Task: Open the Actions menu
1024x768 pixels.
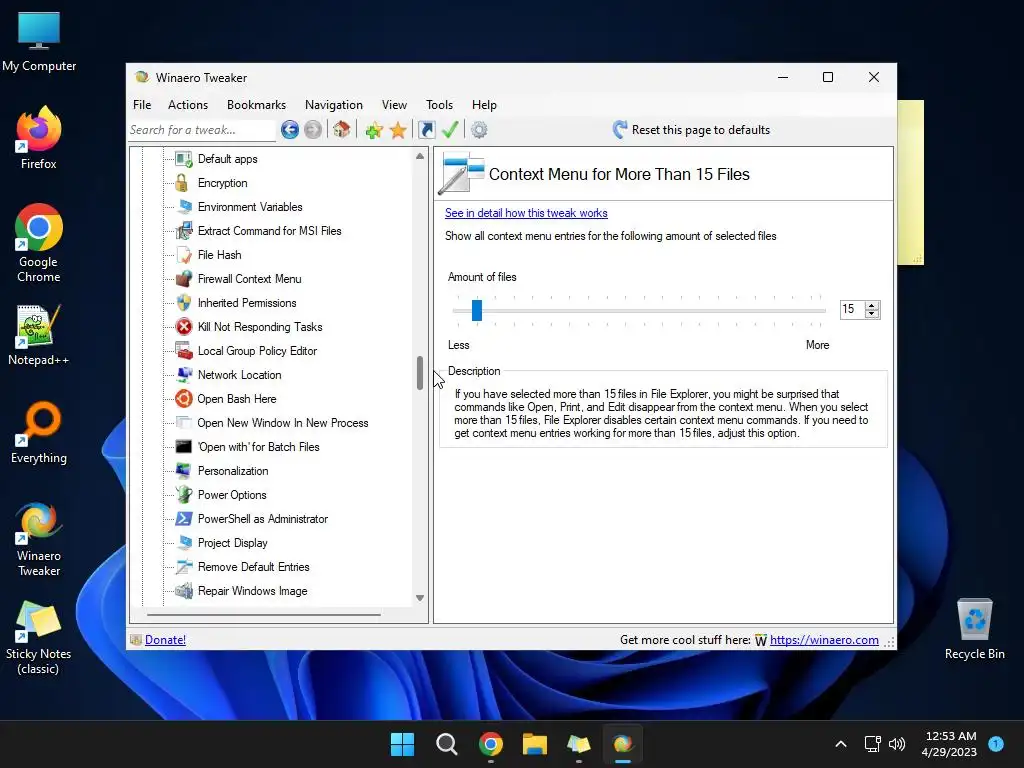Action: (187, 104)
